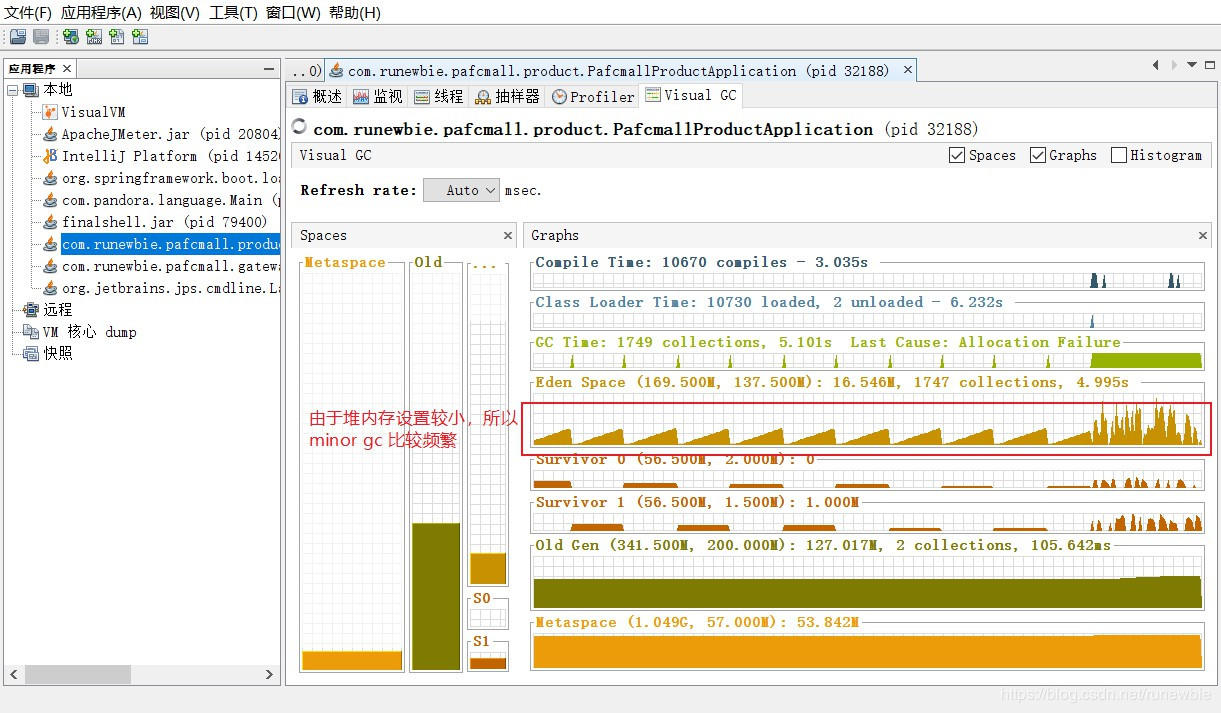This screenshot has height=713, width=1221.
Task: Click the Java icon on the PafcmallProductApplication tab
Action: [x=337, y=71]
